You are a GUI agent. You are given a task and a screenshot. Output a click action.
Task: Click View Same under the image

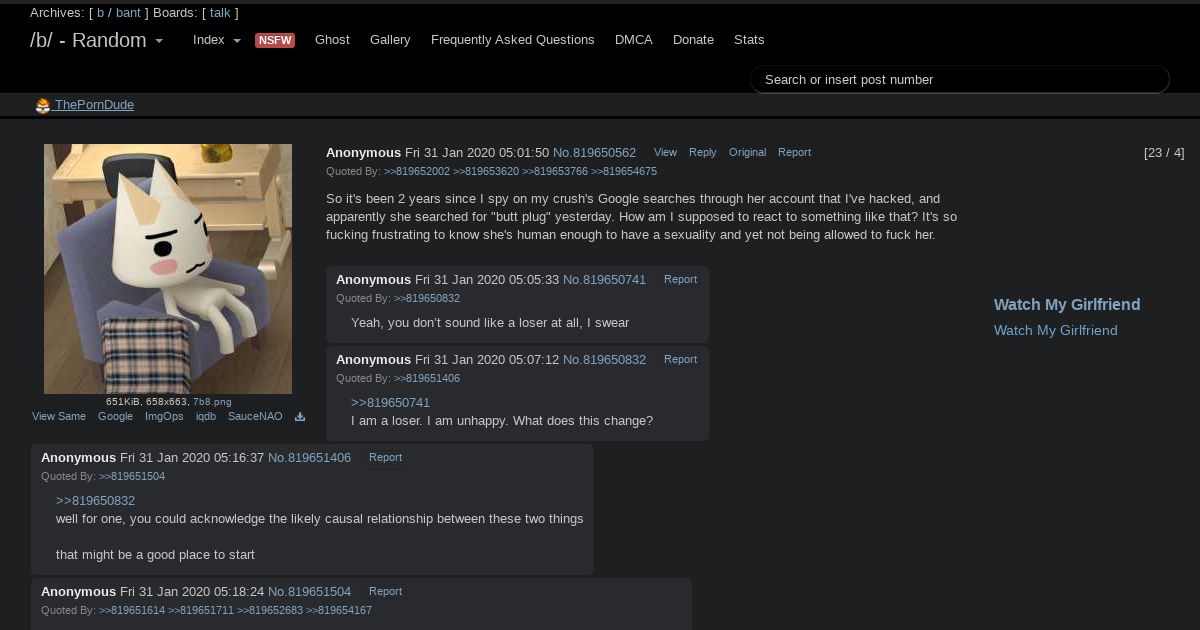59,417
